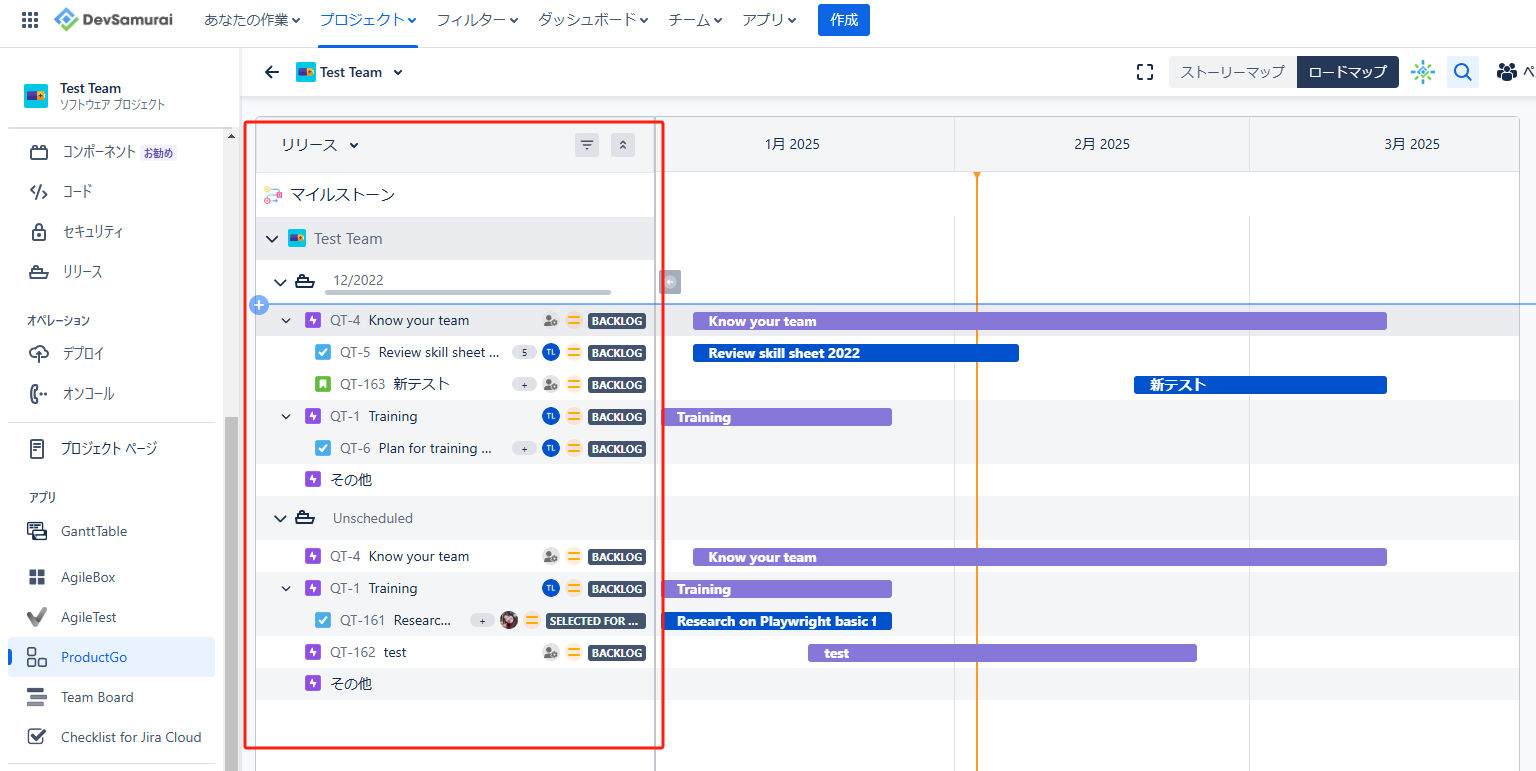The width and height of the screenshot is (1536, 771).
Task: Click the search magnifier icon
Action: point(1462,72)
